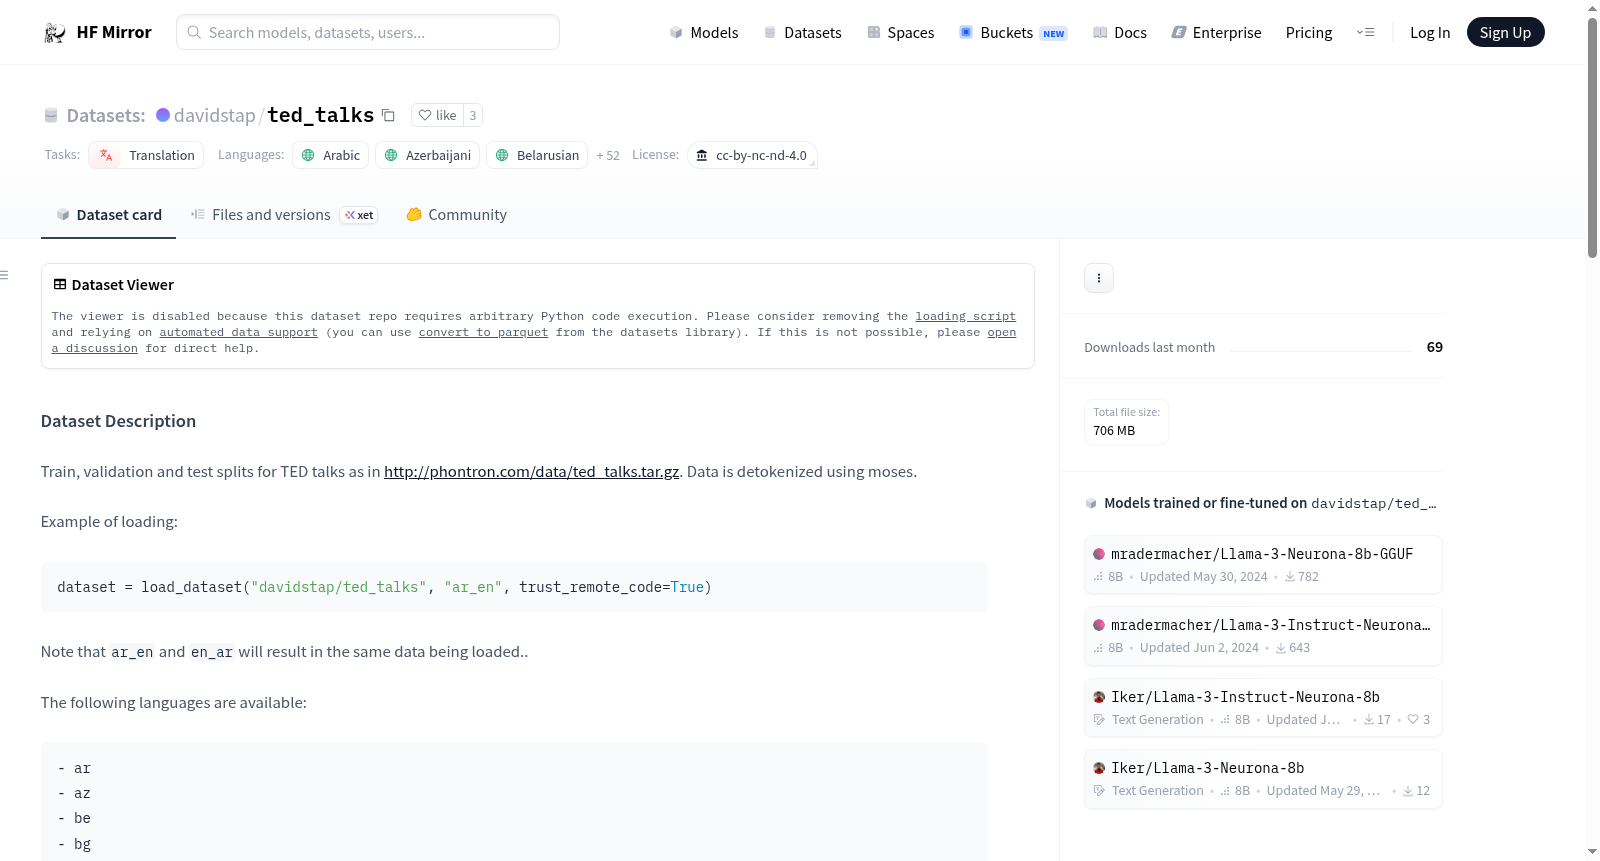This screenshot has height=861, width=1600.
Task: Click the avatar of mradermacher/Llama-3-Neurona-8b-GGUF
Action: pos(1099,554)
